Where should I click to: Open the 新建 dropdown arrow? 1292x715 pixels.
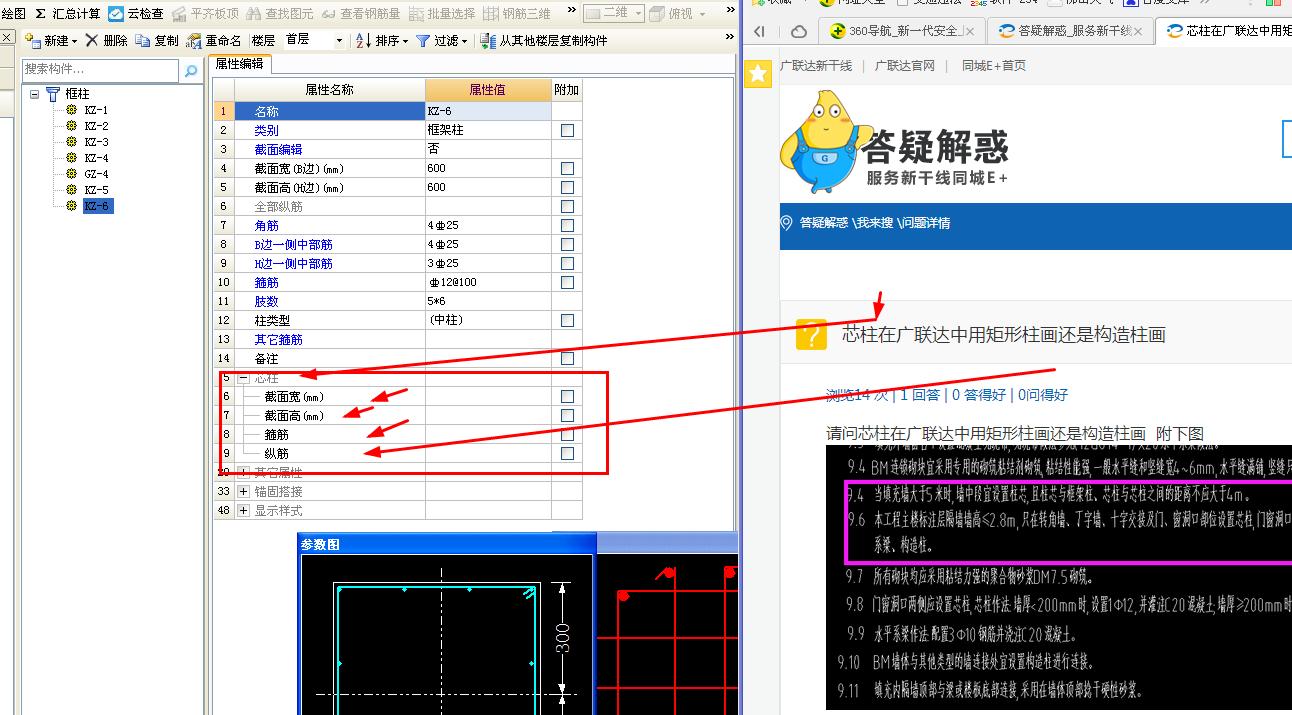pos(75,41)
